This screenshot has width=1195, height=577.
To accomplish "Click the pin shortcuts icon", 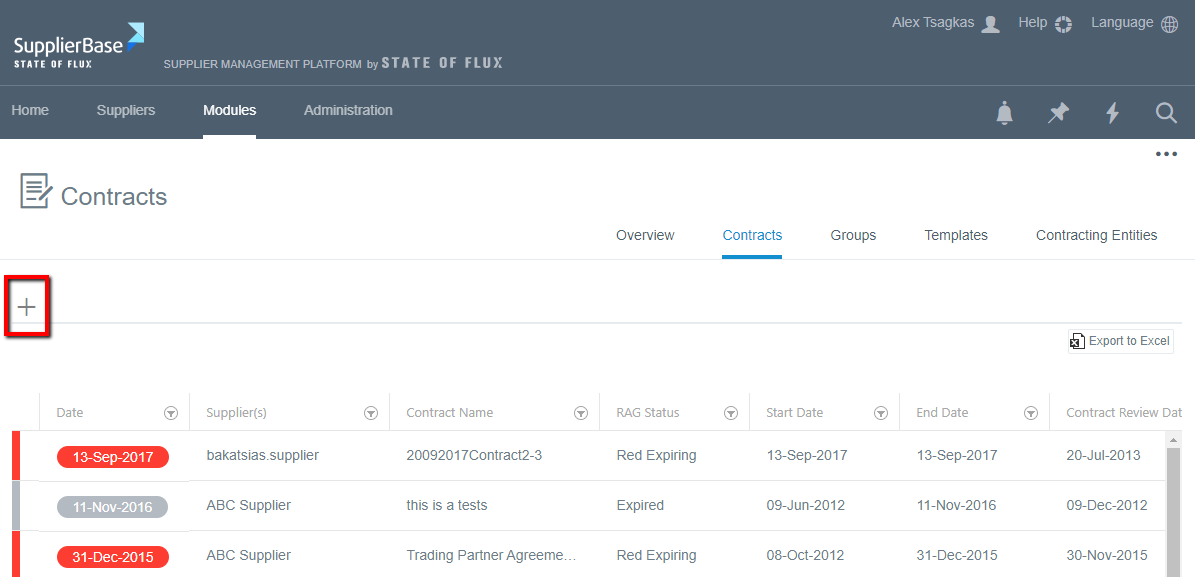I will (x=1058, y=113).
